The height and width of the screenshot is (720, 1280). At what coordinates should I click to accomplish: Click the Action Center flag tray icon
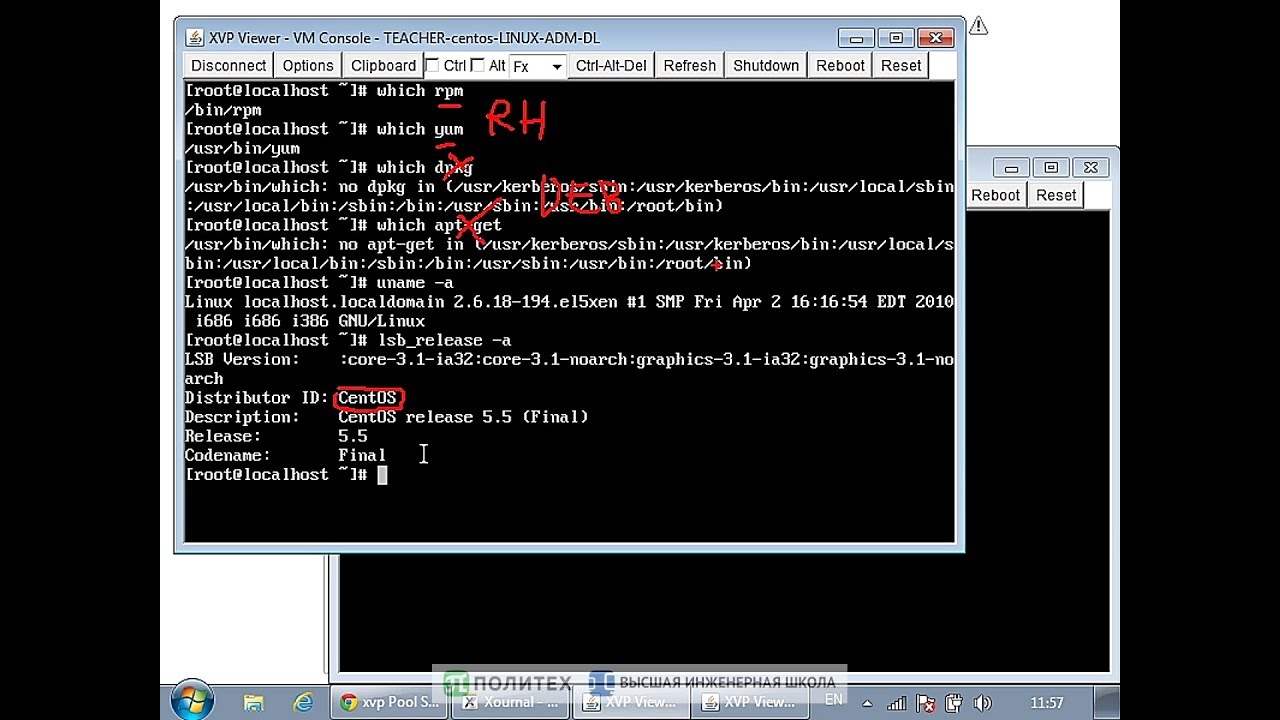click(925, 704)
